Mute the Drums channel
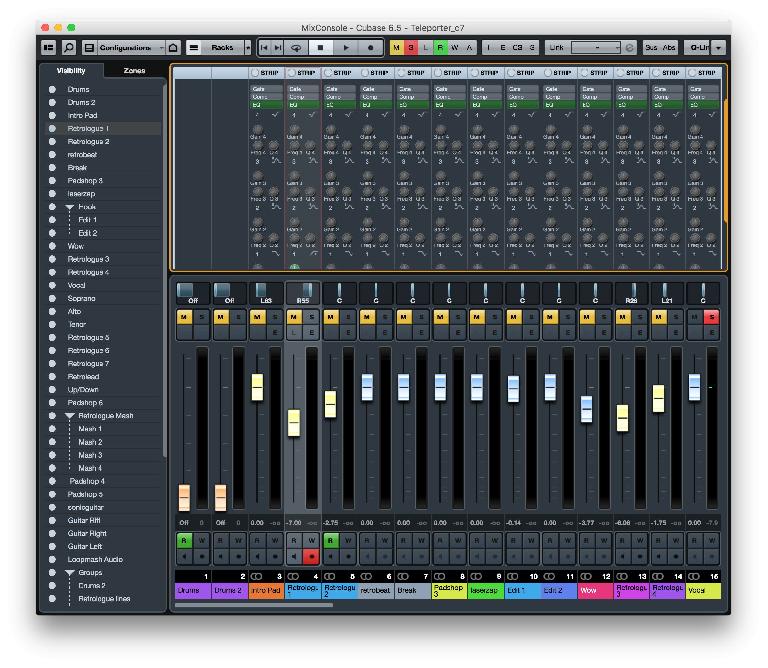 tap(184, 317)
